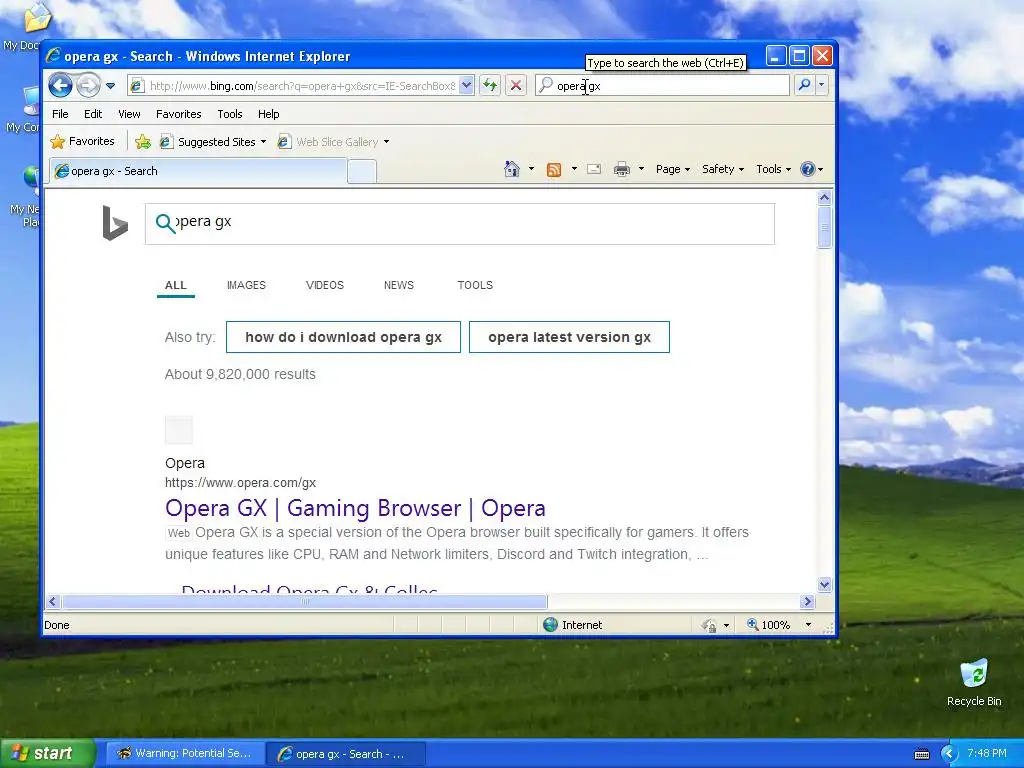Open the recent pages dropdown beside Forward

tap(110, 86)
